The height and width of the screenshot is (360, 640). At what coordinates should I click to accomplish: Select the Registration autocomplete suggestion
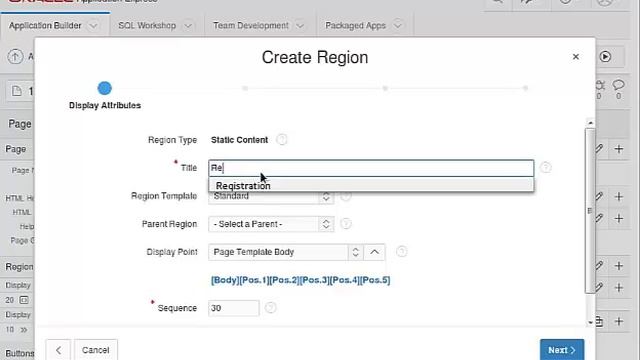371,185
